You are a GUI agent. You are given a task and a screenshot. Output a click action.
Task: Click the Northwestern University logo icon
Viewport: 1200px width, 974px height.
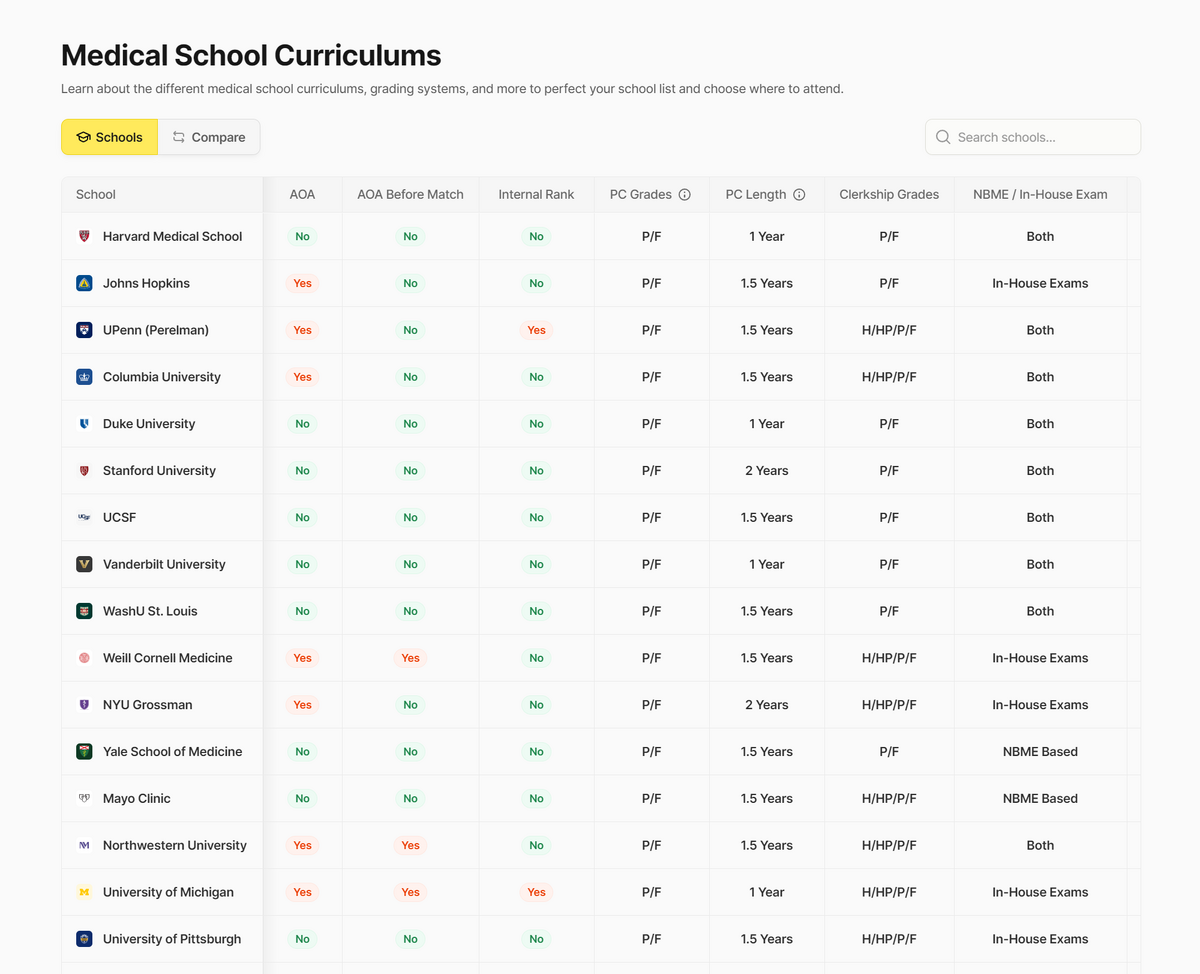84,846
